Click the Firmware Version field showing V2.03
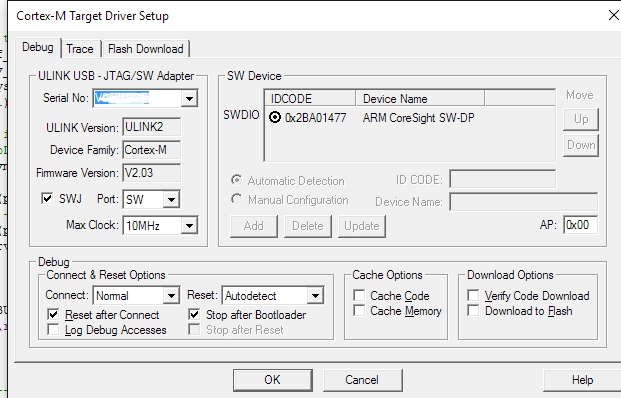This screenshot has height=398, width=621. click(x=151, y=173)
